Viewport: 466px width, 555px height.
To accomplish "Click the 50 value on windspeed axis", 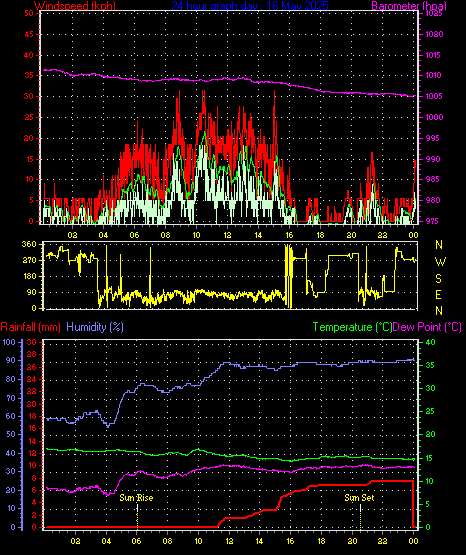I will [29, 13].
